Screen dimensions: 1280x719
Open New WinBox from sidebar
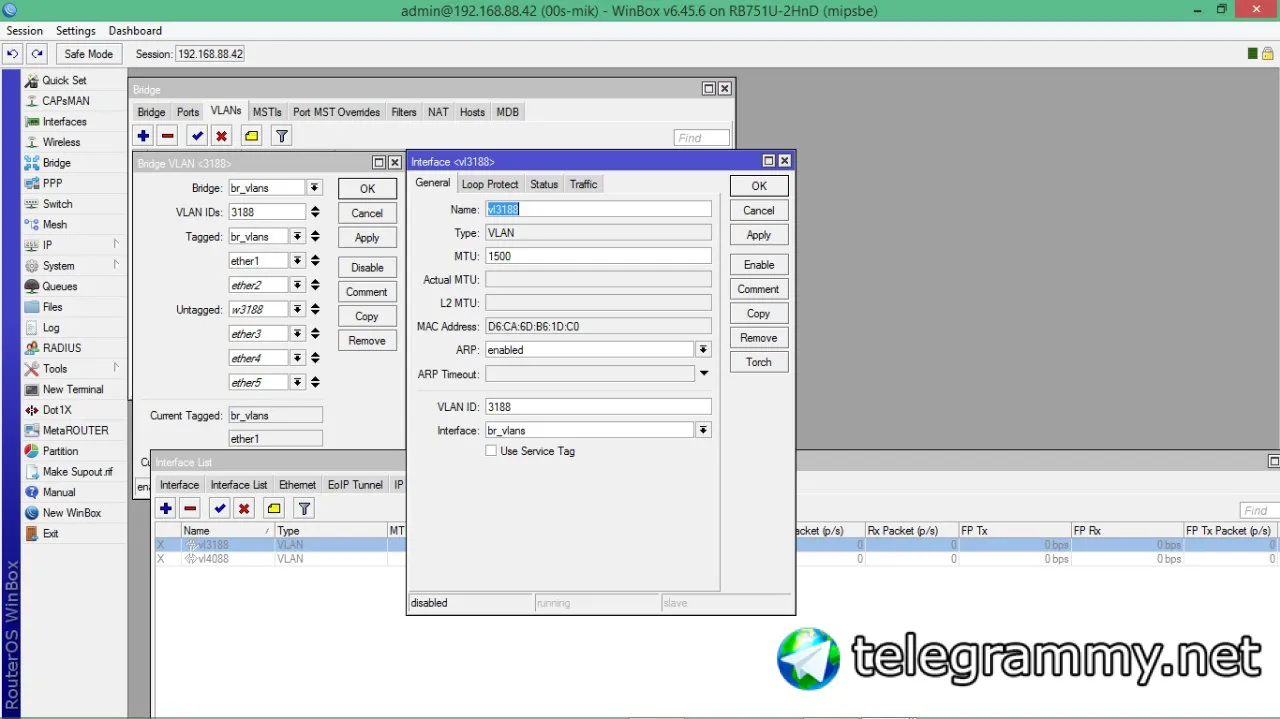point(71,513)
